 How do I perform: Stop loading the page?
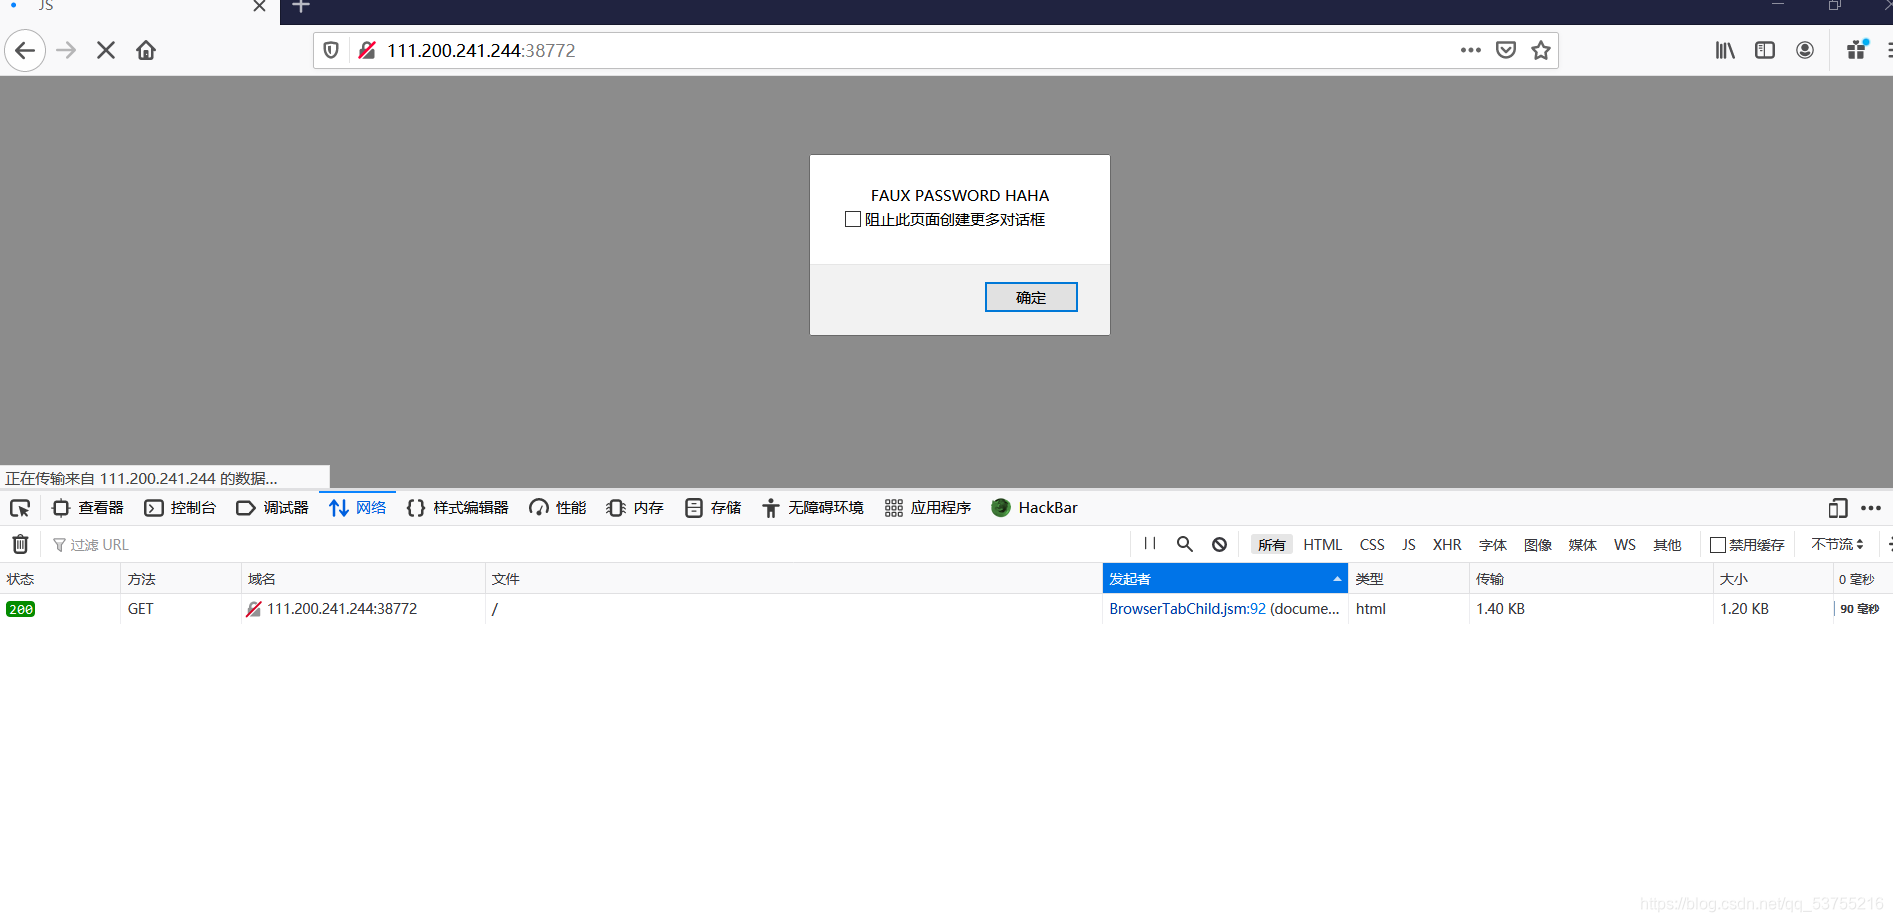tap(106, 50)
